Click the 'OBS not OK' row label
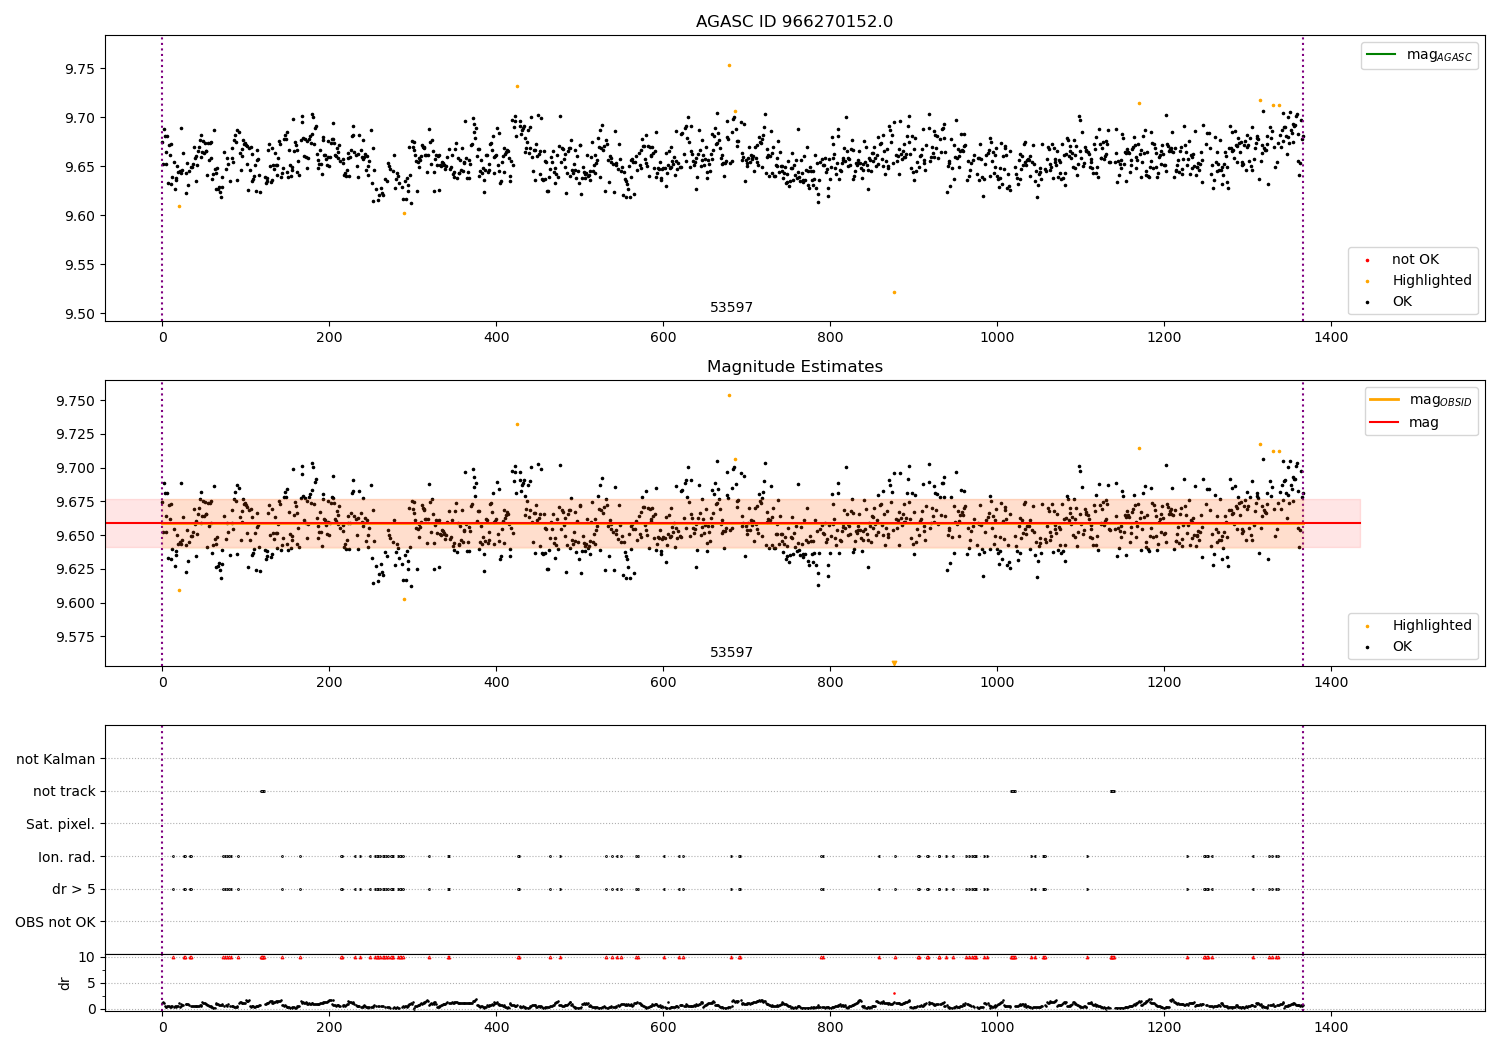 pyautogui.click(x=56, y=922)
